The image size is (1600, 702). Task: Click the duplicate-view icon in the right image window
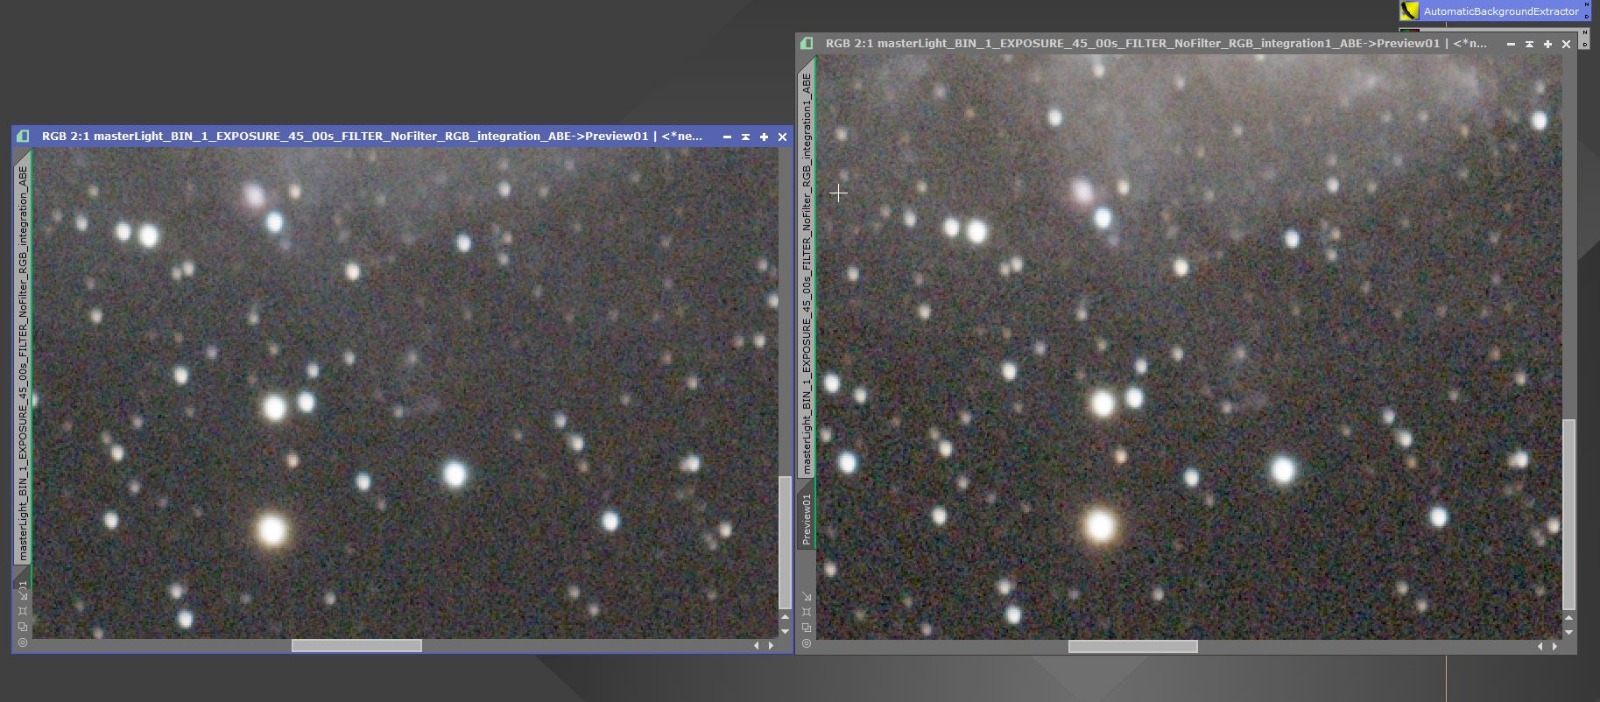[807, 627]
